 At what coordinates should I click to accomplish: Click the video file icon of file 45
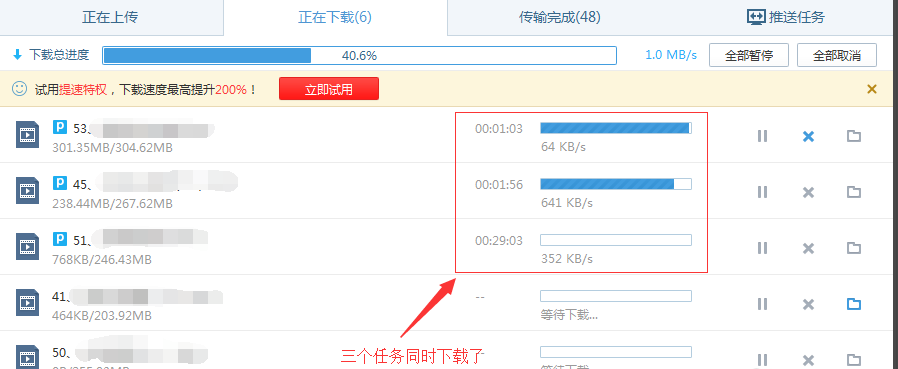[x=27, y=191]
